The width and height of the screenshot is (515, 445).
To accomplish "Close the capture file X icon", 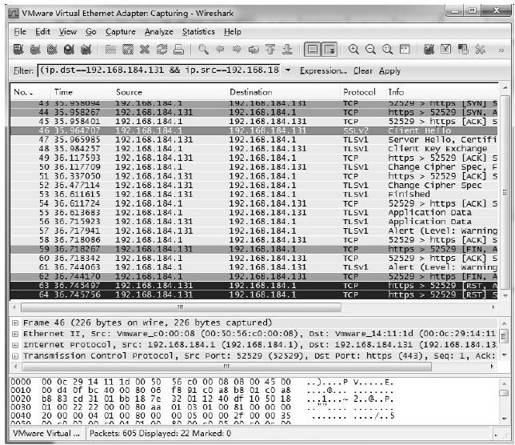I will coord(145,50).
